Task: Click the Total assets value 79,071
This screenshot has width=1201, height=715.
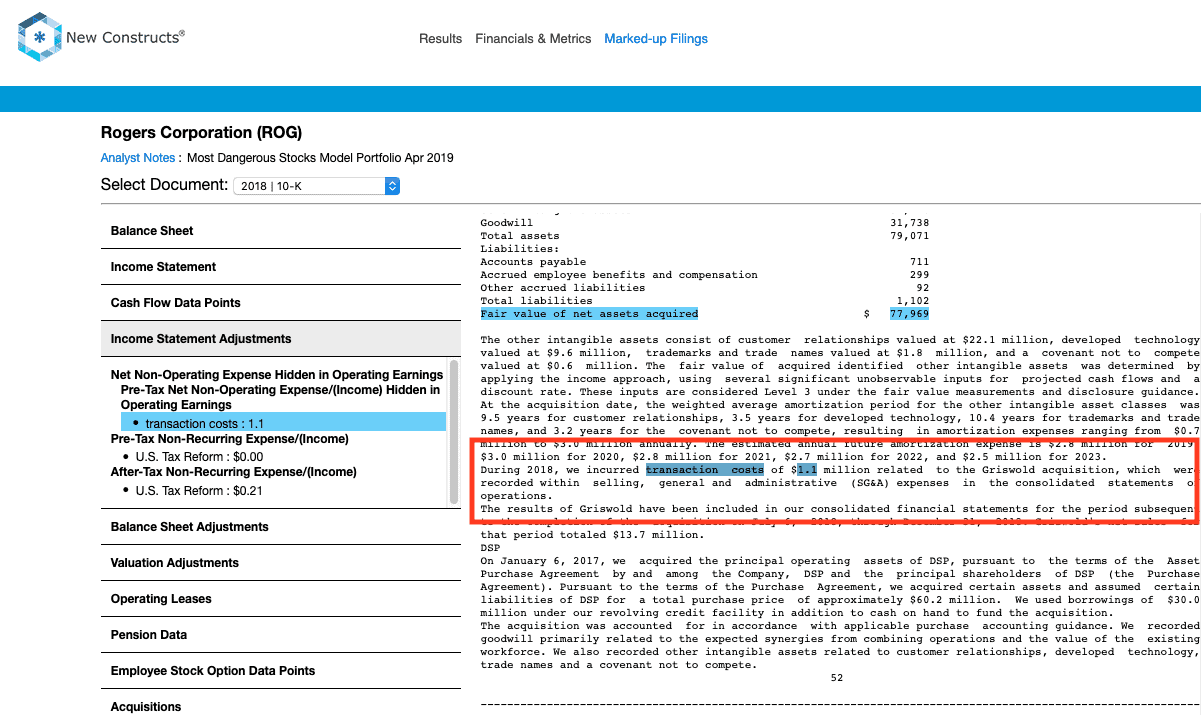Action: coord(909,236)
